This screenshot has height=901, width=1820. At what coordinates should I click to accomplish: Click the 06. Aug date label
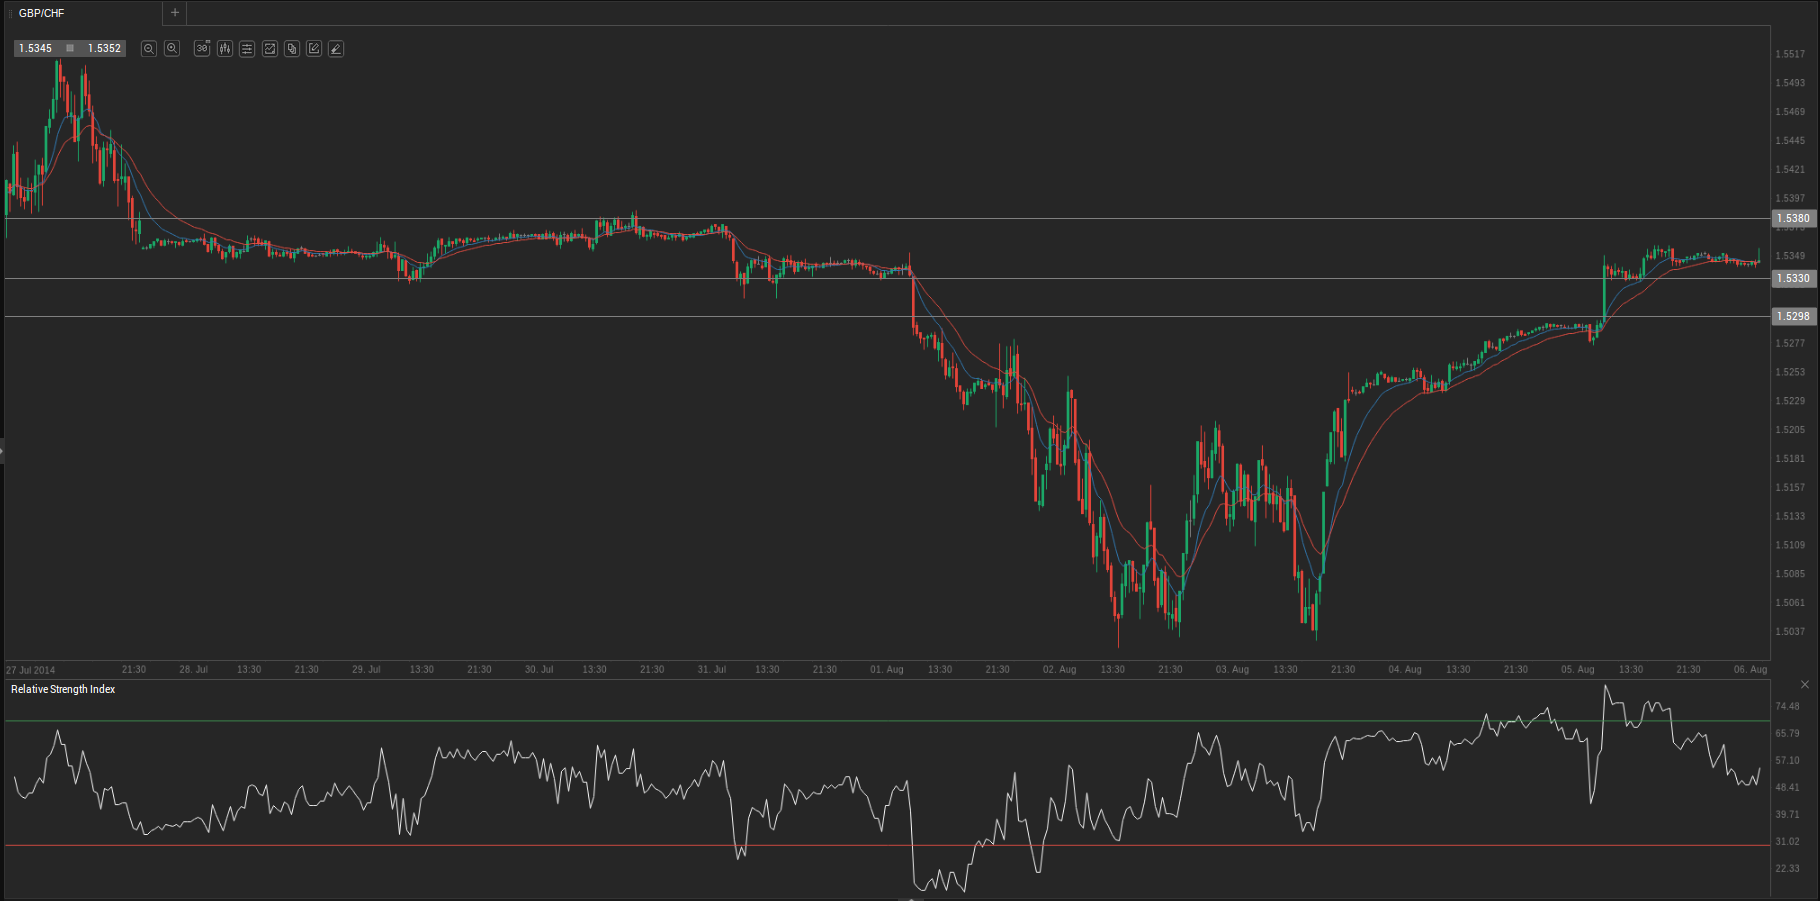point(1751,670)
